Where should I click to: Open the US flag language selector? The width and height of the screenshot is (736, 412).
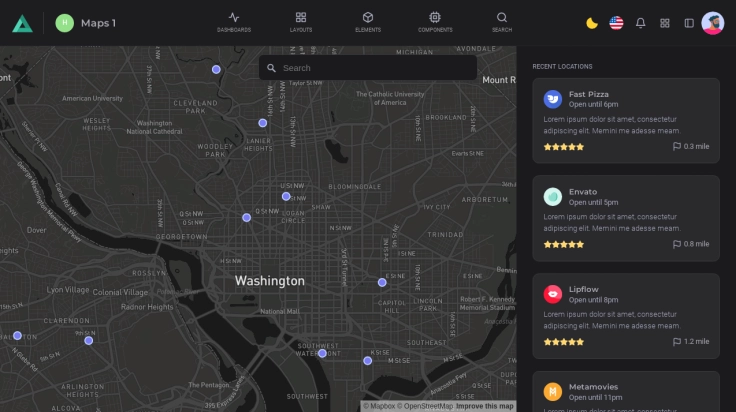616,23
